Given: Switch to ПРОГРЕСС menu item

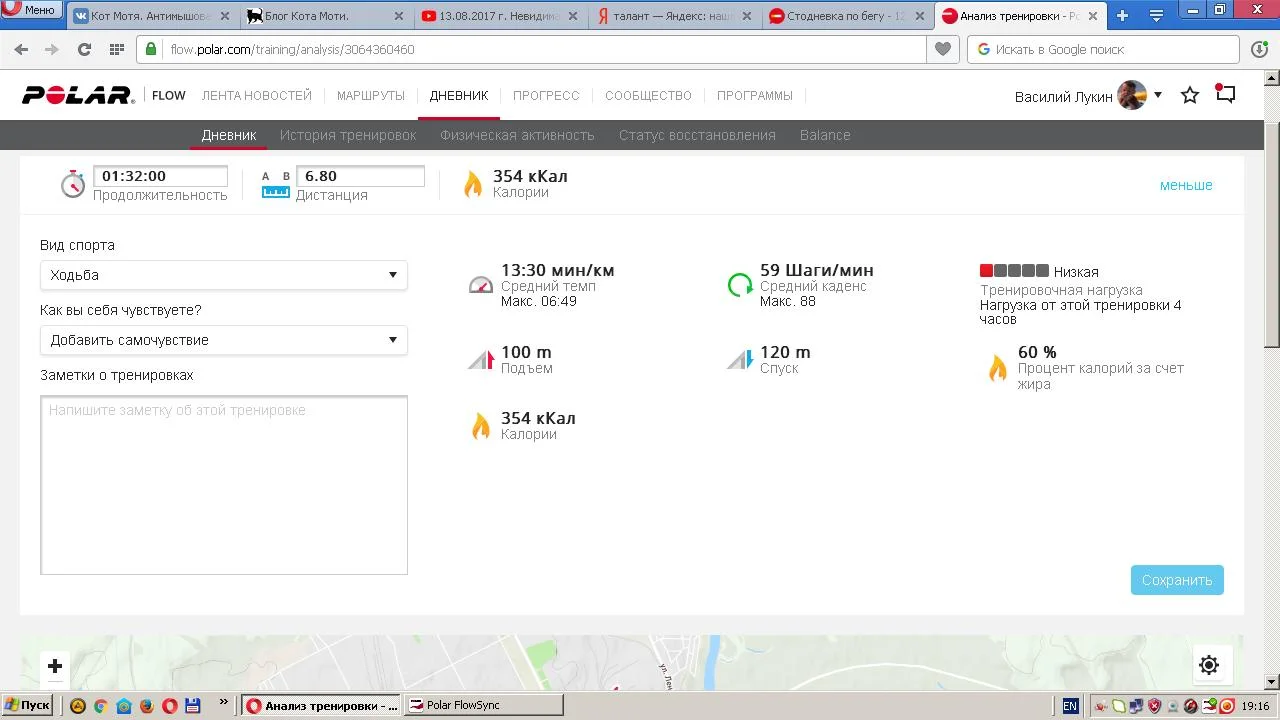Looking at the screenshot, I should 546,96.
